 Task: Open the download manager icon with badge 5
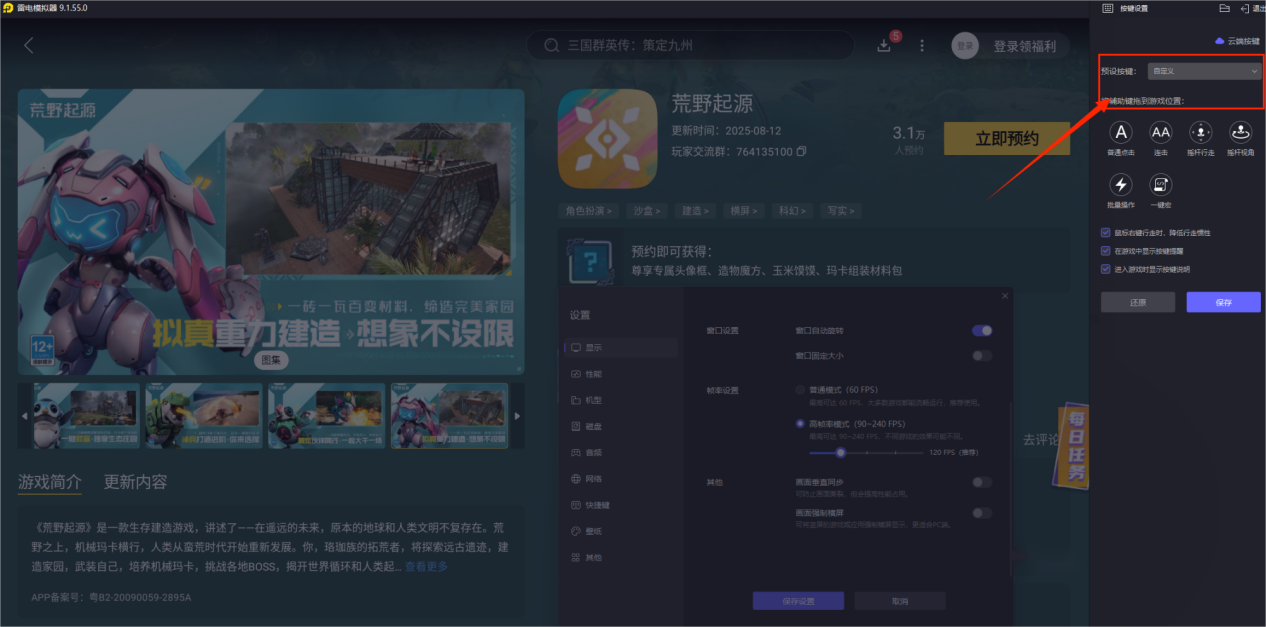[884, 45]
